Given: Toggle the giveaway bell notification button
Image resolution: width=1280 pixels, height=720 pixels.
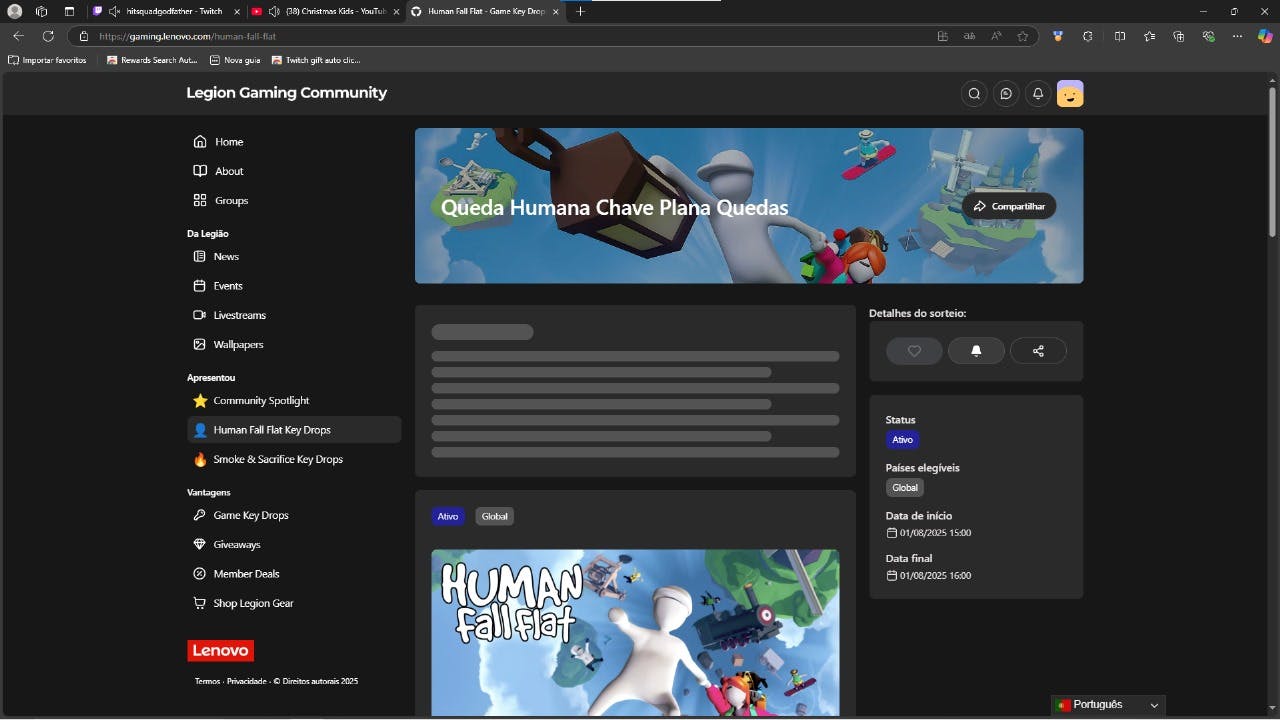Looking at the screenshot, I should point(976,351).
